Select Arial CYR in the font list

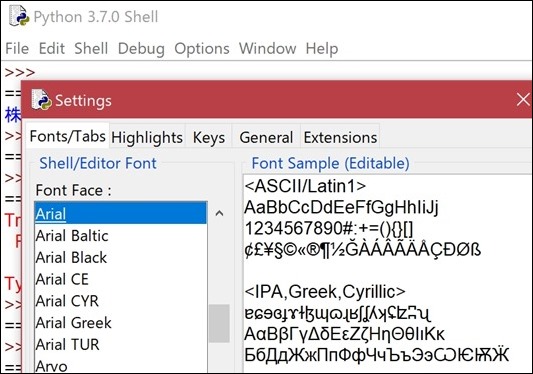120,301
